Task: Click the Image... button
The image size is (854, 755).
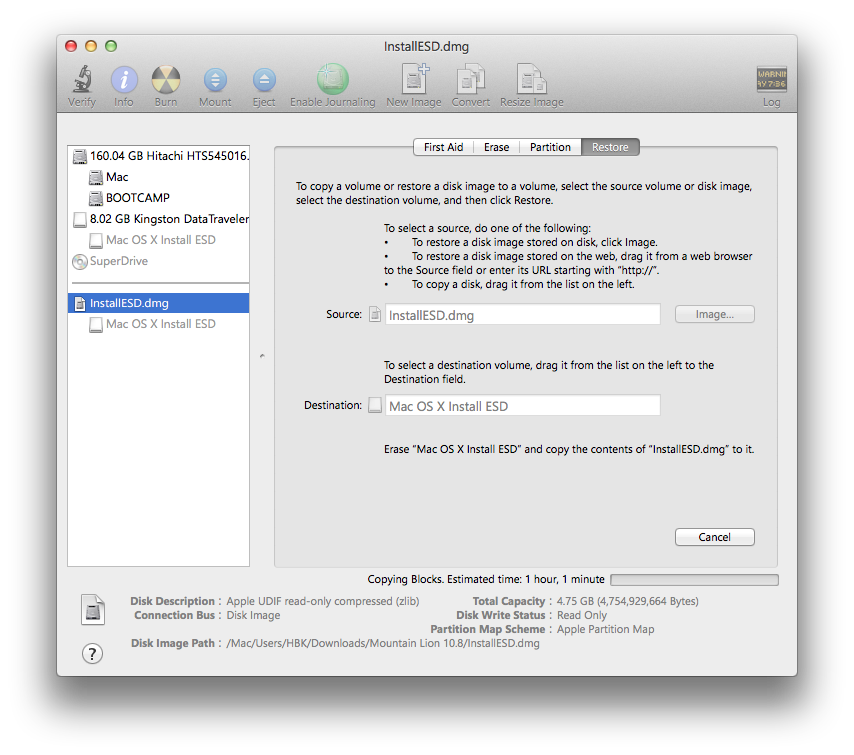Action: [715, 314]
